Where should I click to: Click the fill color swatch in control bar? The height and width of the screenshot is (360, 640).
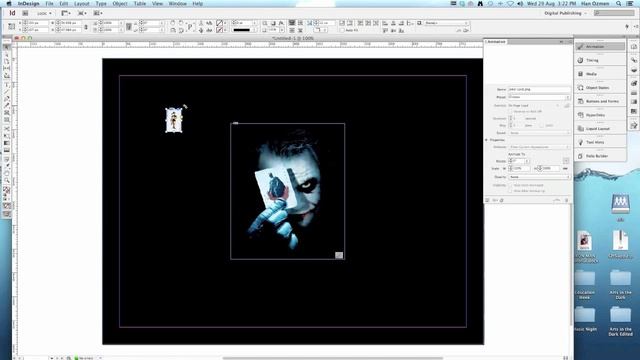220,23
